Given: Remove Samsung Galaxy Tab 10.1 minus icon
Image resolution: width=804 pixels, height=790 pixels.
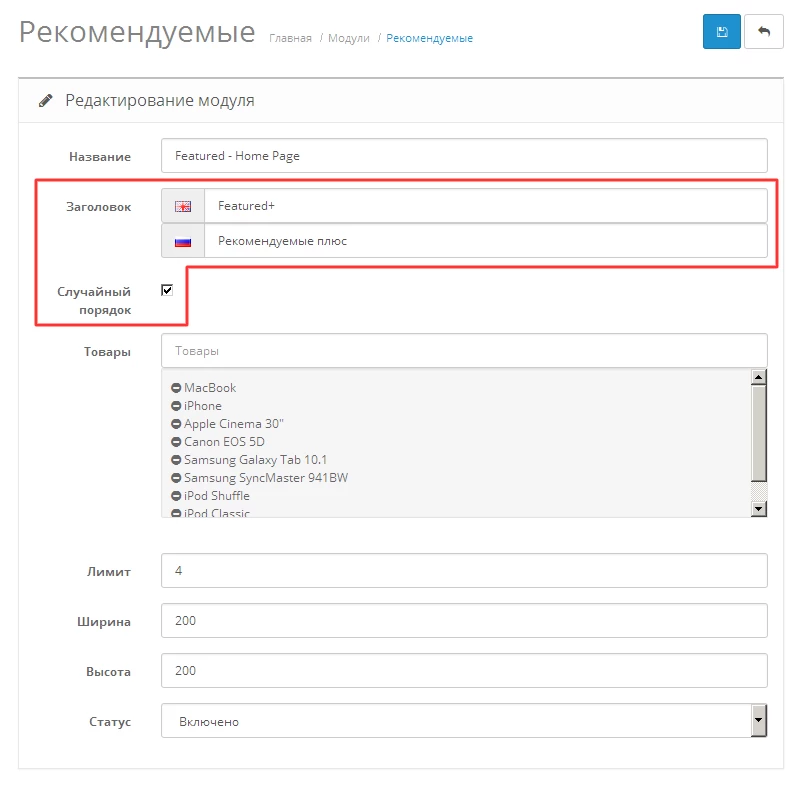Looking at the screenshot, I should pos(176,460).
